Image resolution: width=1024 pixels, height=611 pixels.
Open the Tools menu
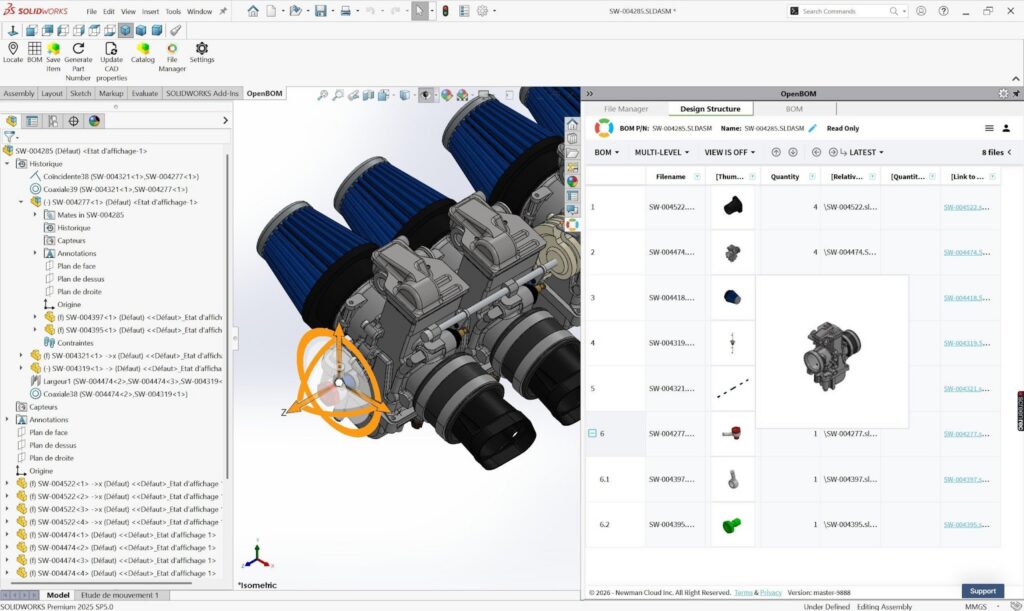173,11
